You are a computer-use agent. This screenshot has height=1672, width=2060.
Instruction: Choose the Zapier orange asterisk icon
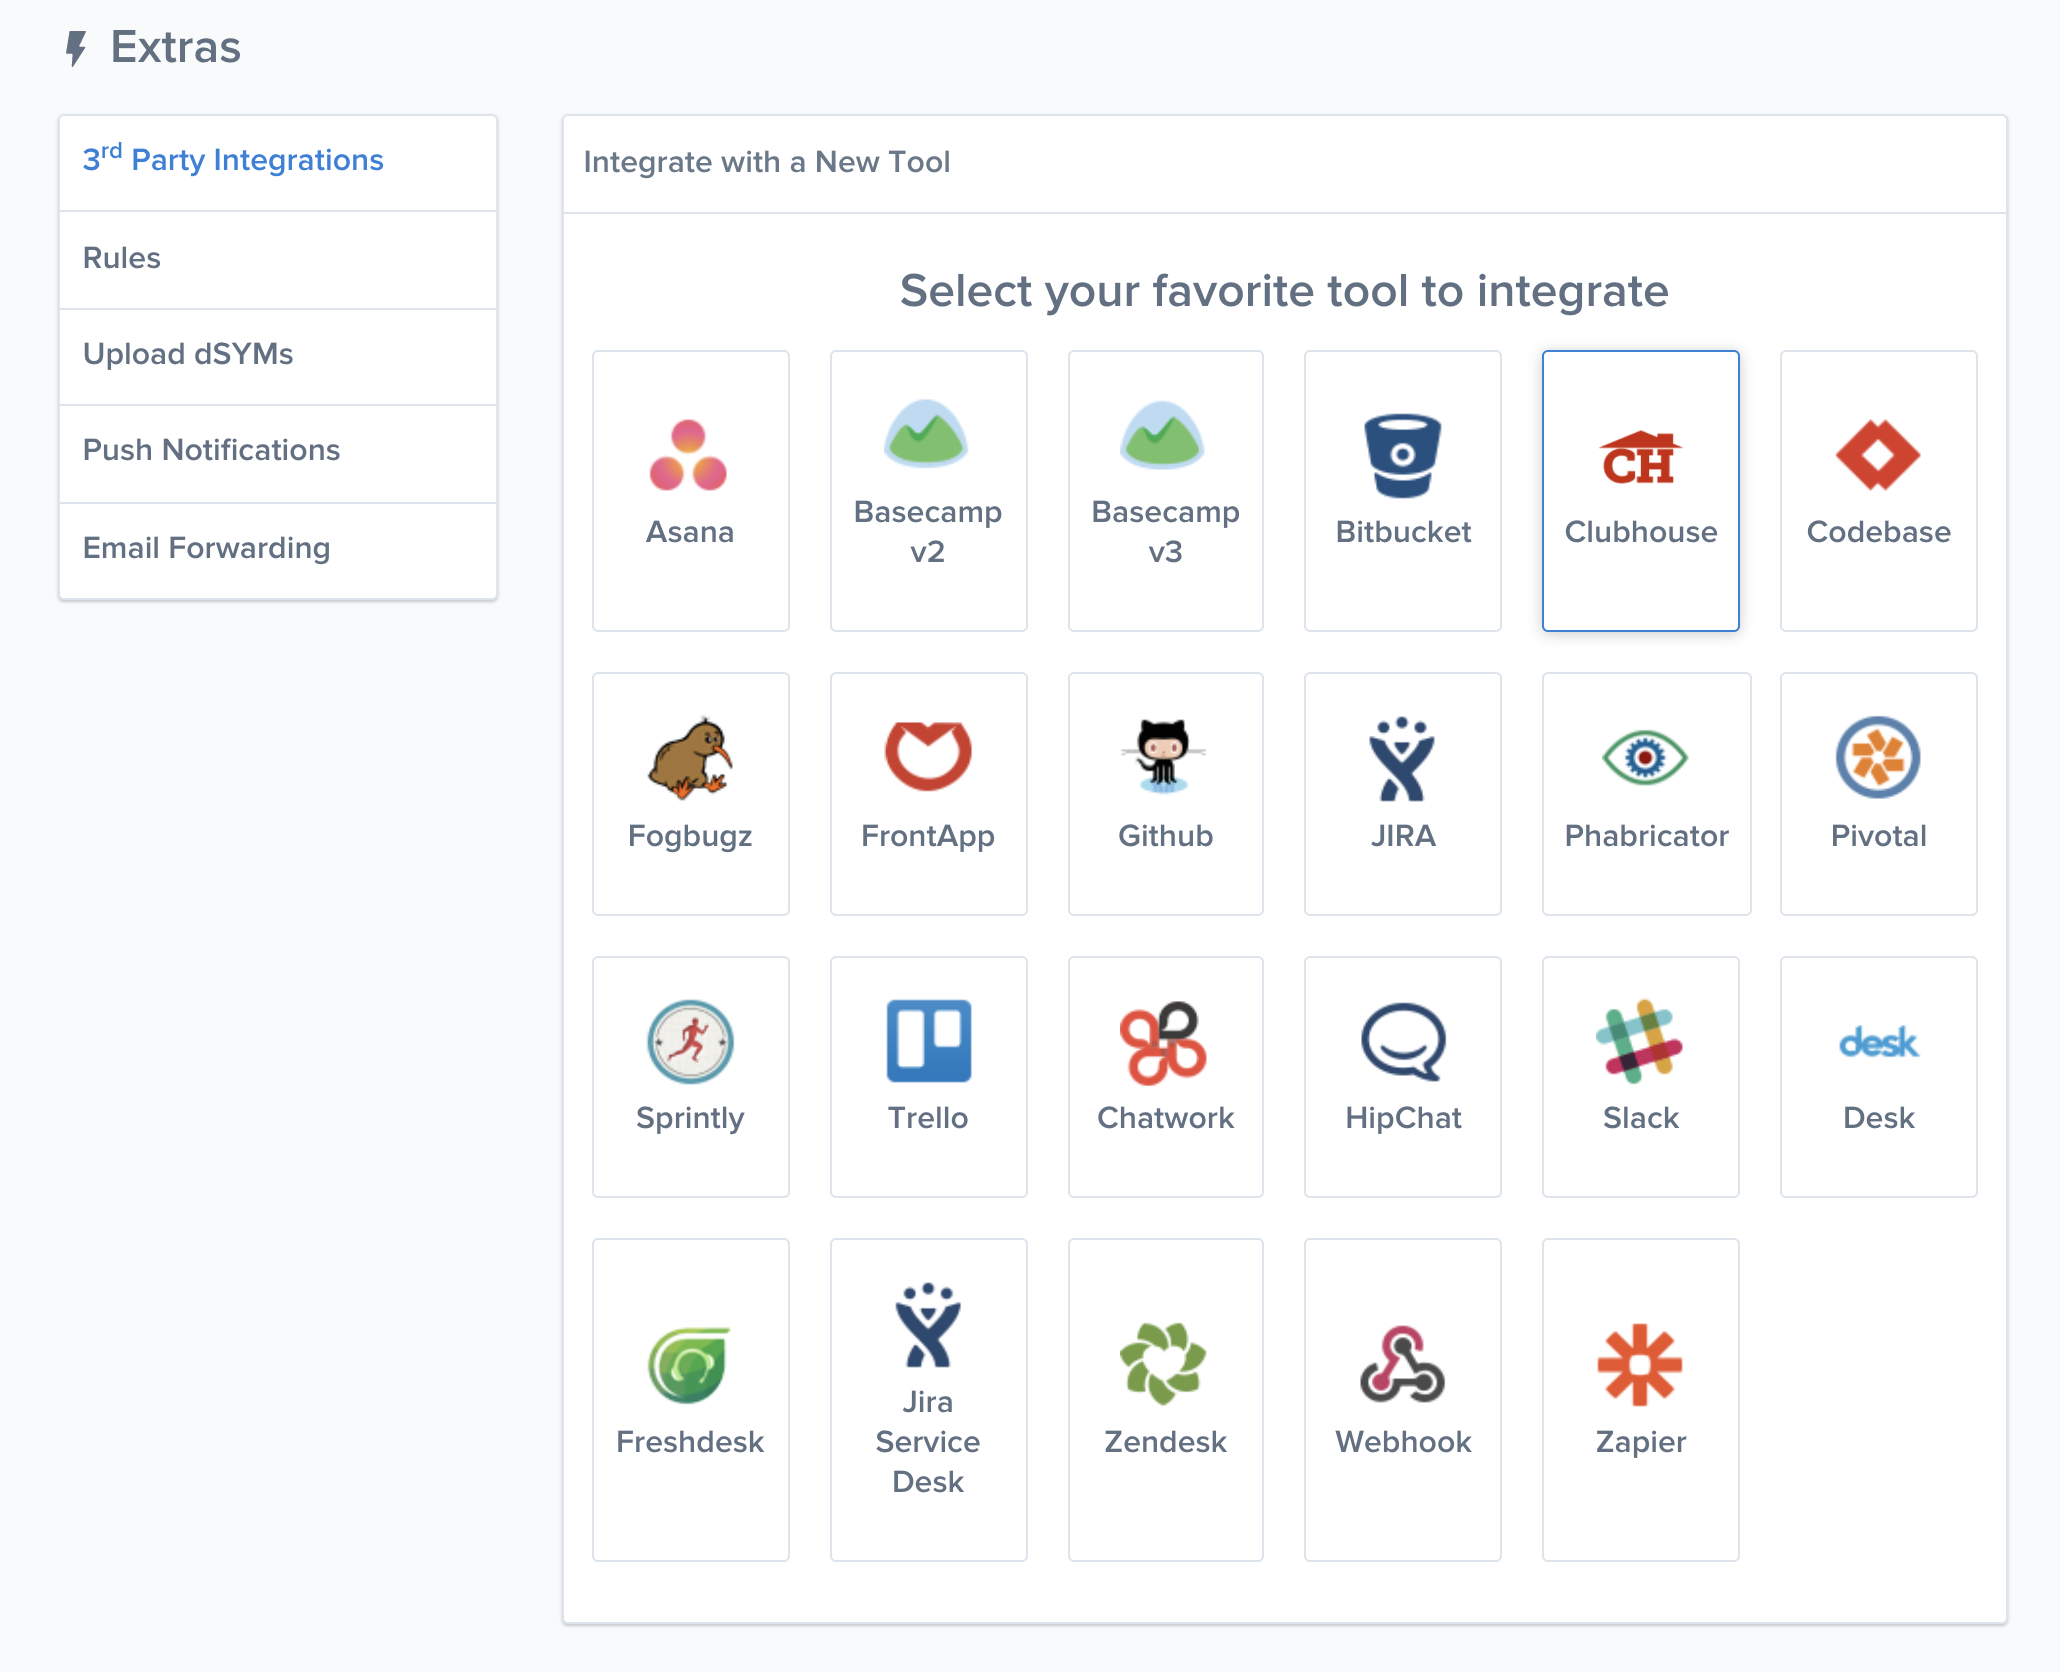[1640, 1365]
